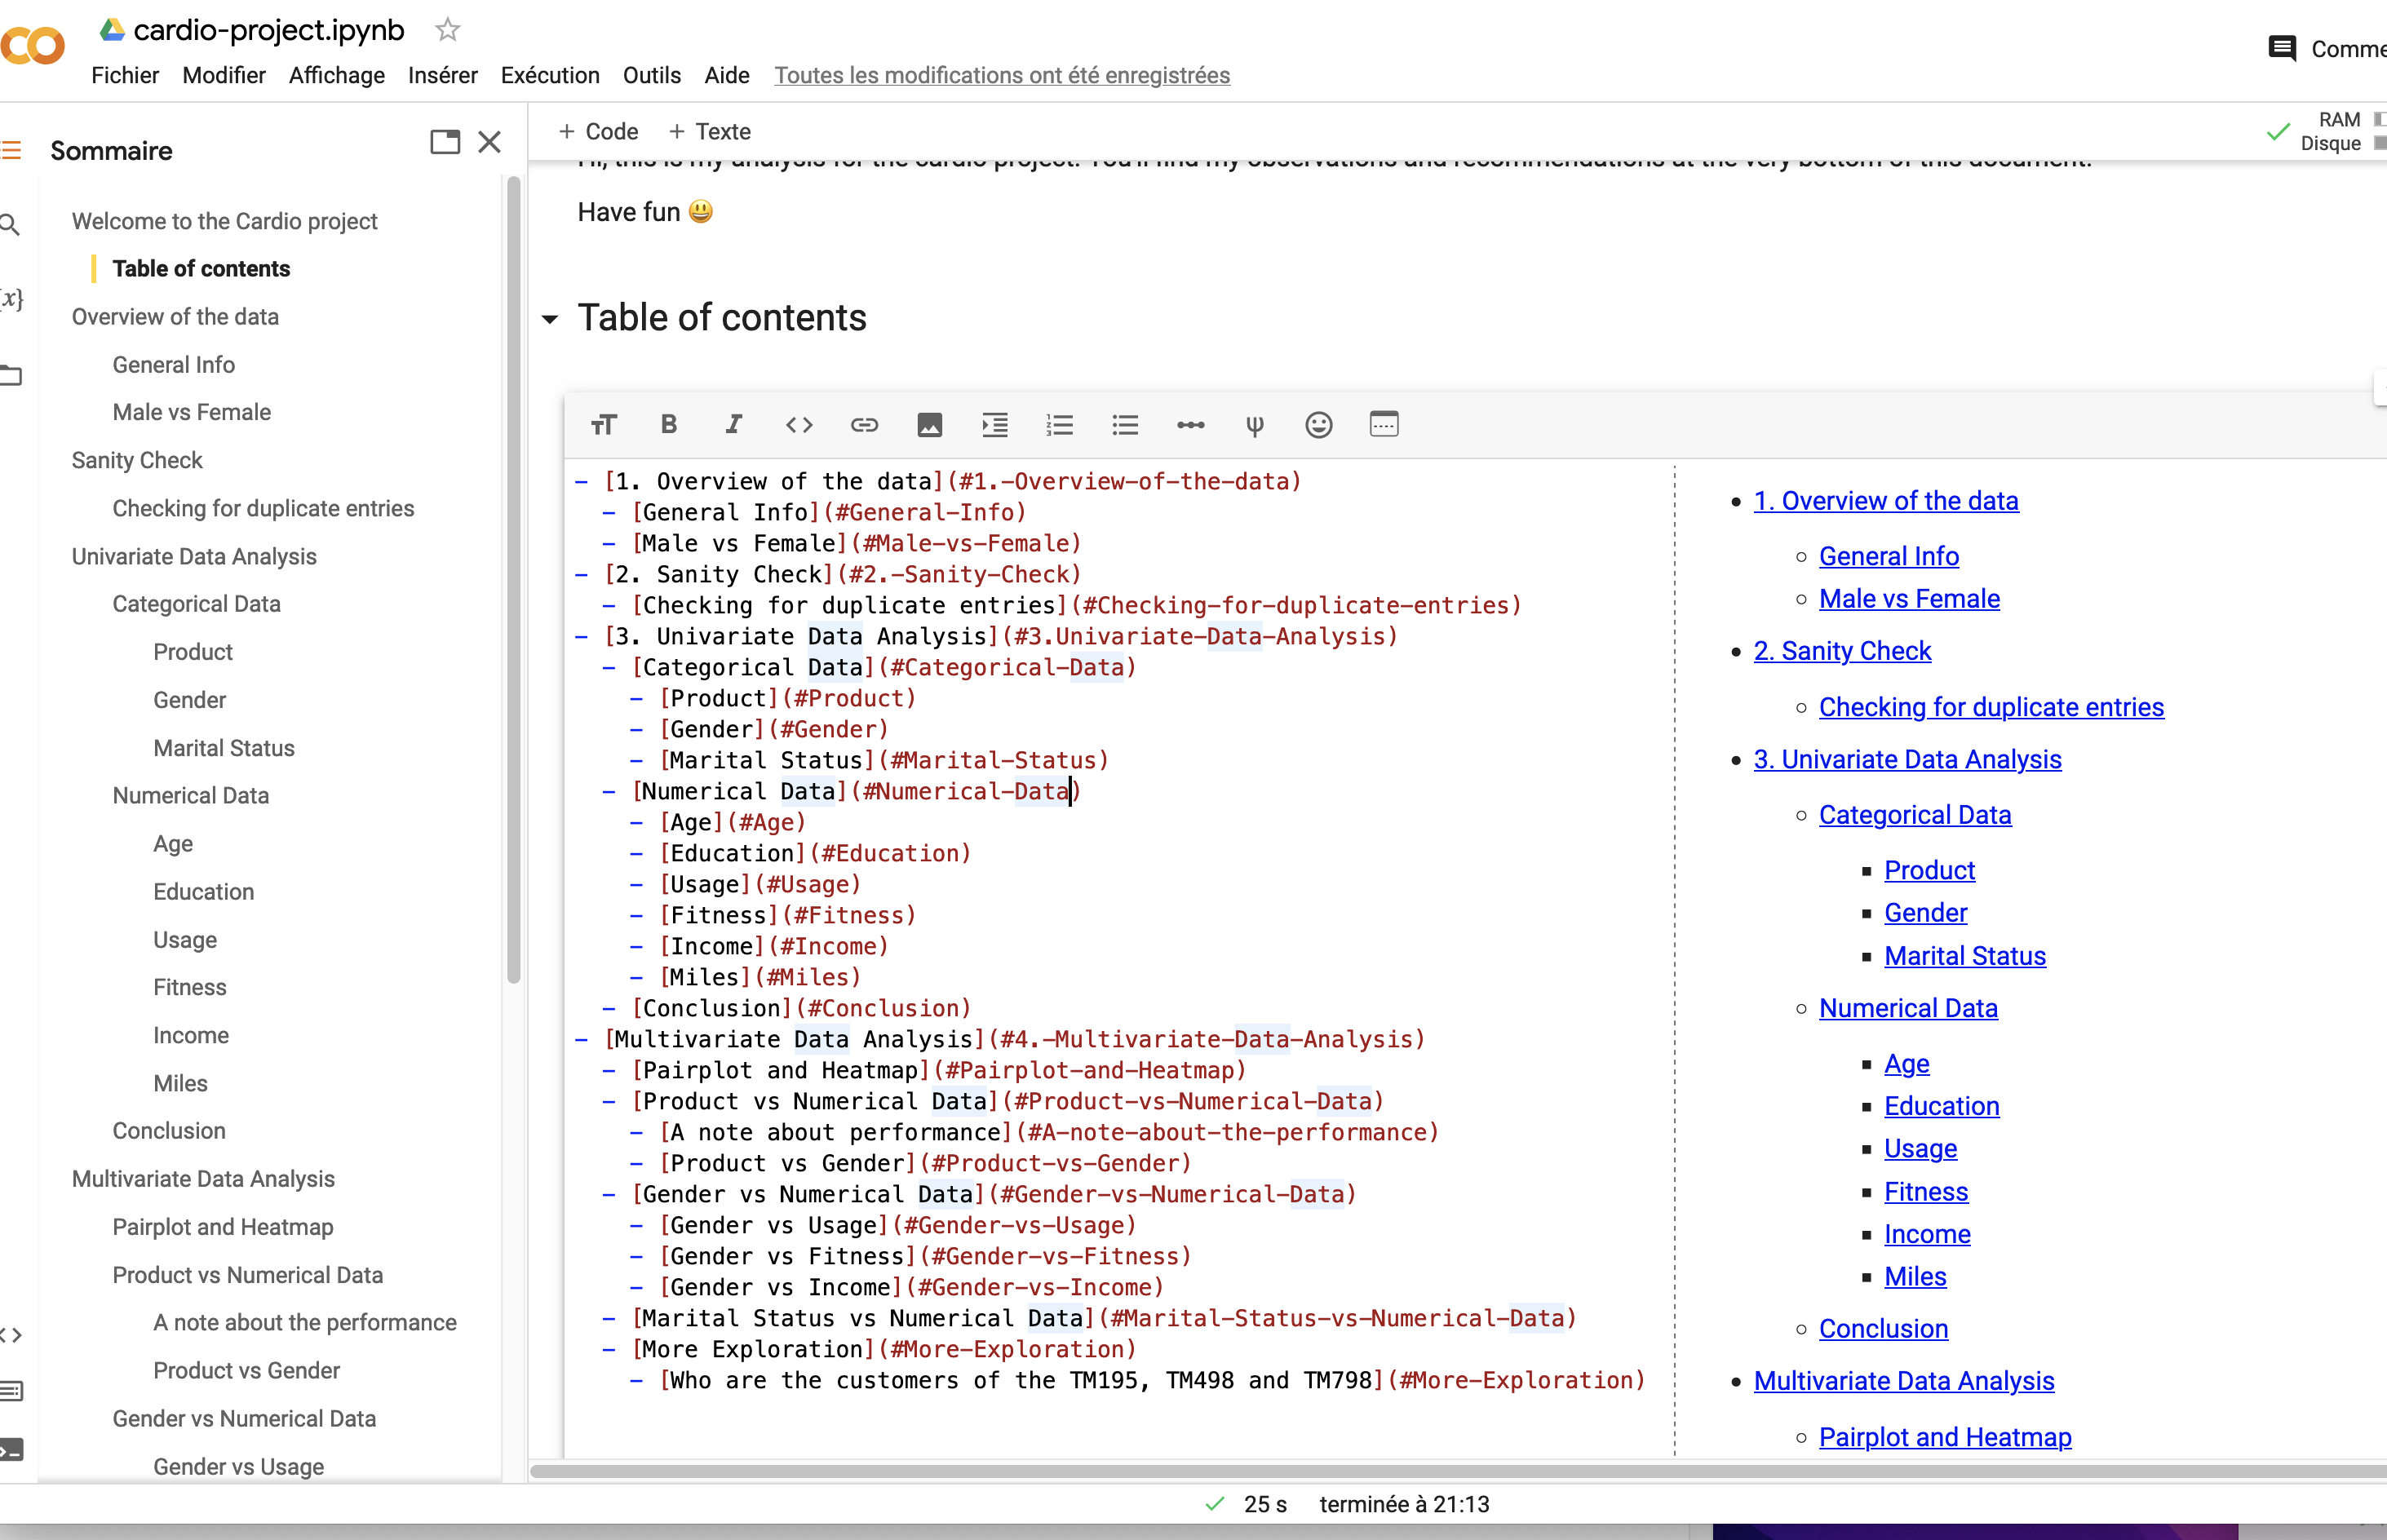Screen dimensions: 2387x1540
Task: Add a new Code cell
Action: coord(599,131)
